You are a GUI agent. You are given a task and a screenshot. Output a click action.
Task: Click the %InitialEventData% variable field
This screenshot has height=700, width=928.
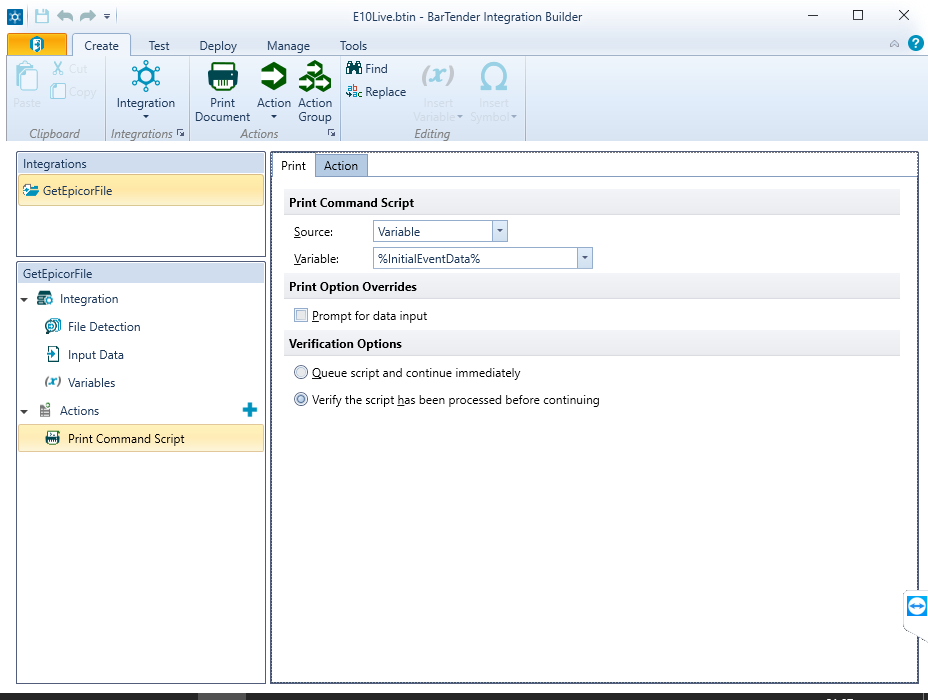[475, 259]
